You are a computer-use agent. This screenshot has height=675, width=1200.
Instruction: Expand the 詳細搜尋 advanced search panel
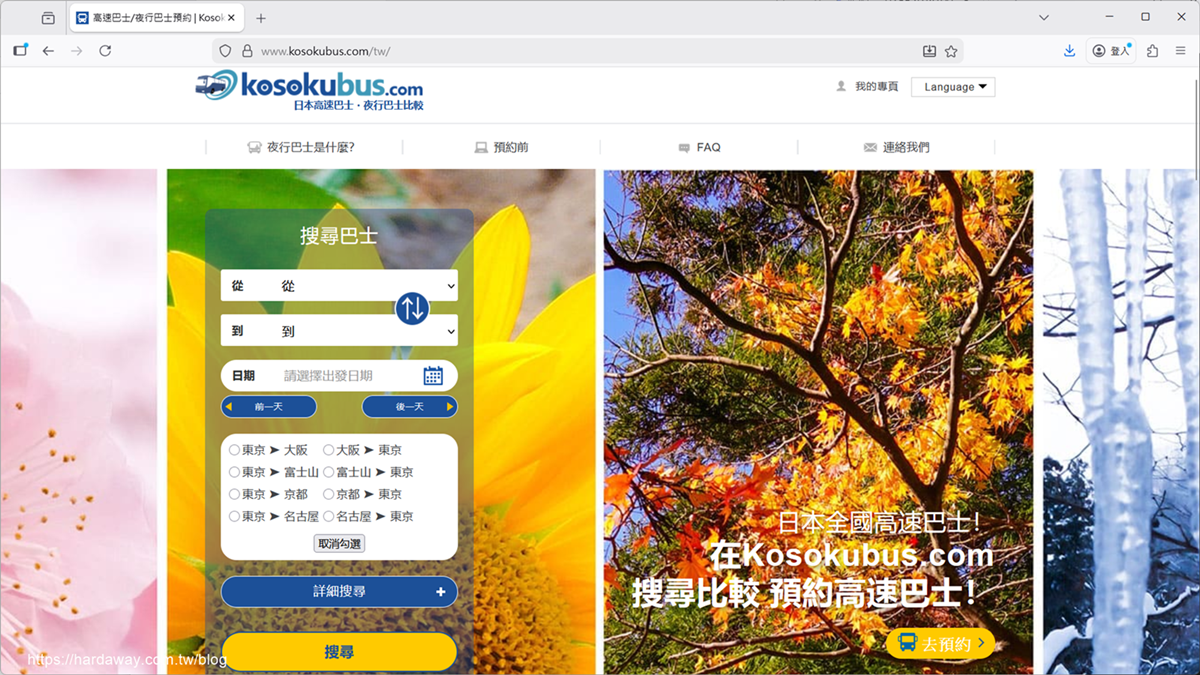pyautogui.click(x=339, y=592)
